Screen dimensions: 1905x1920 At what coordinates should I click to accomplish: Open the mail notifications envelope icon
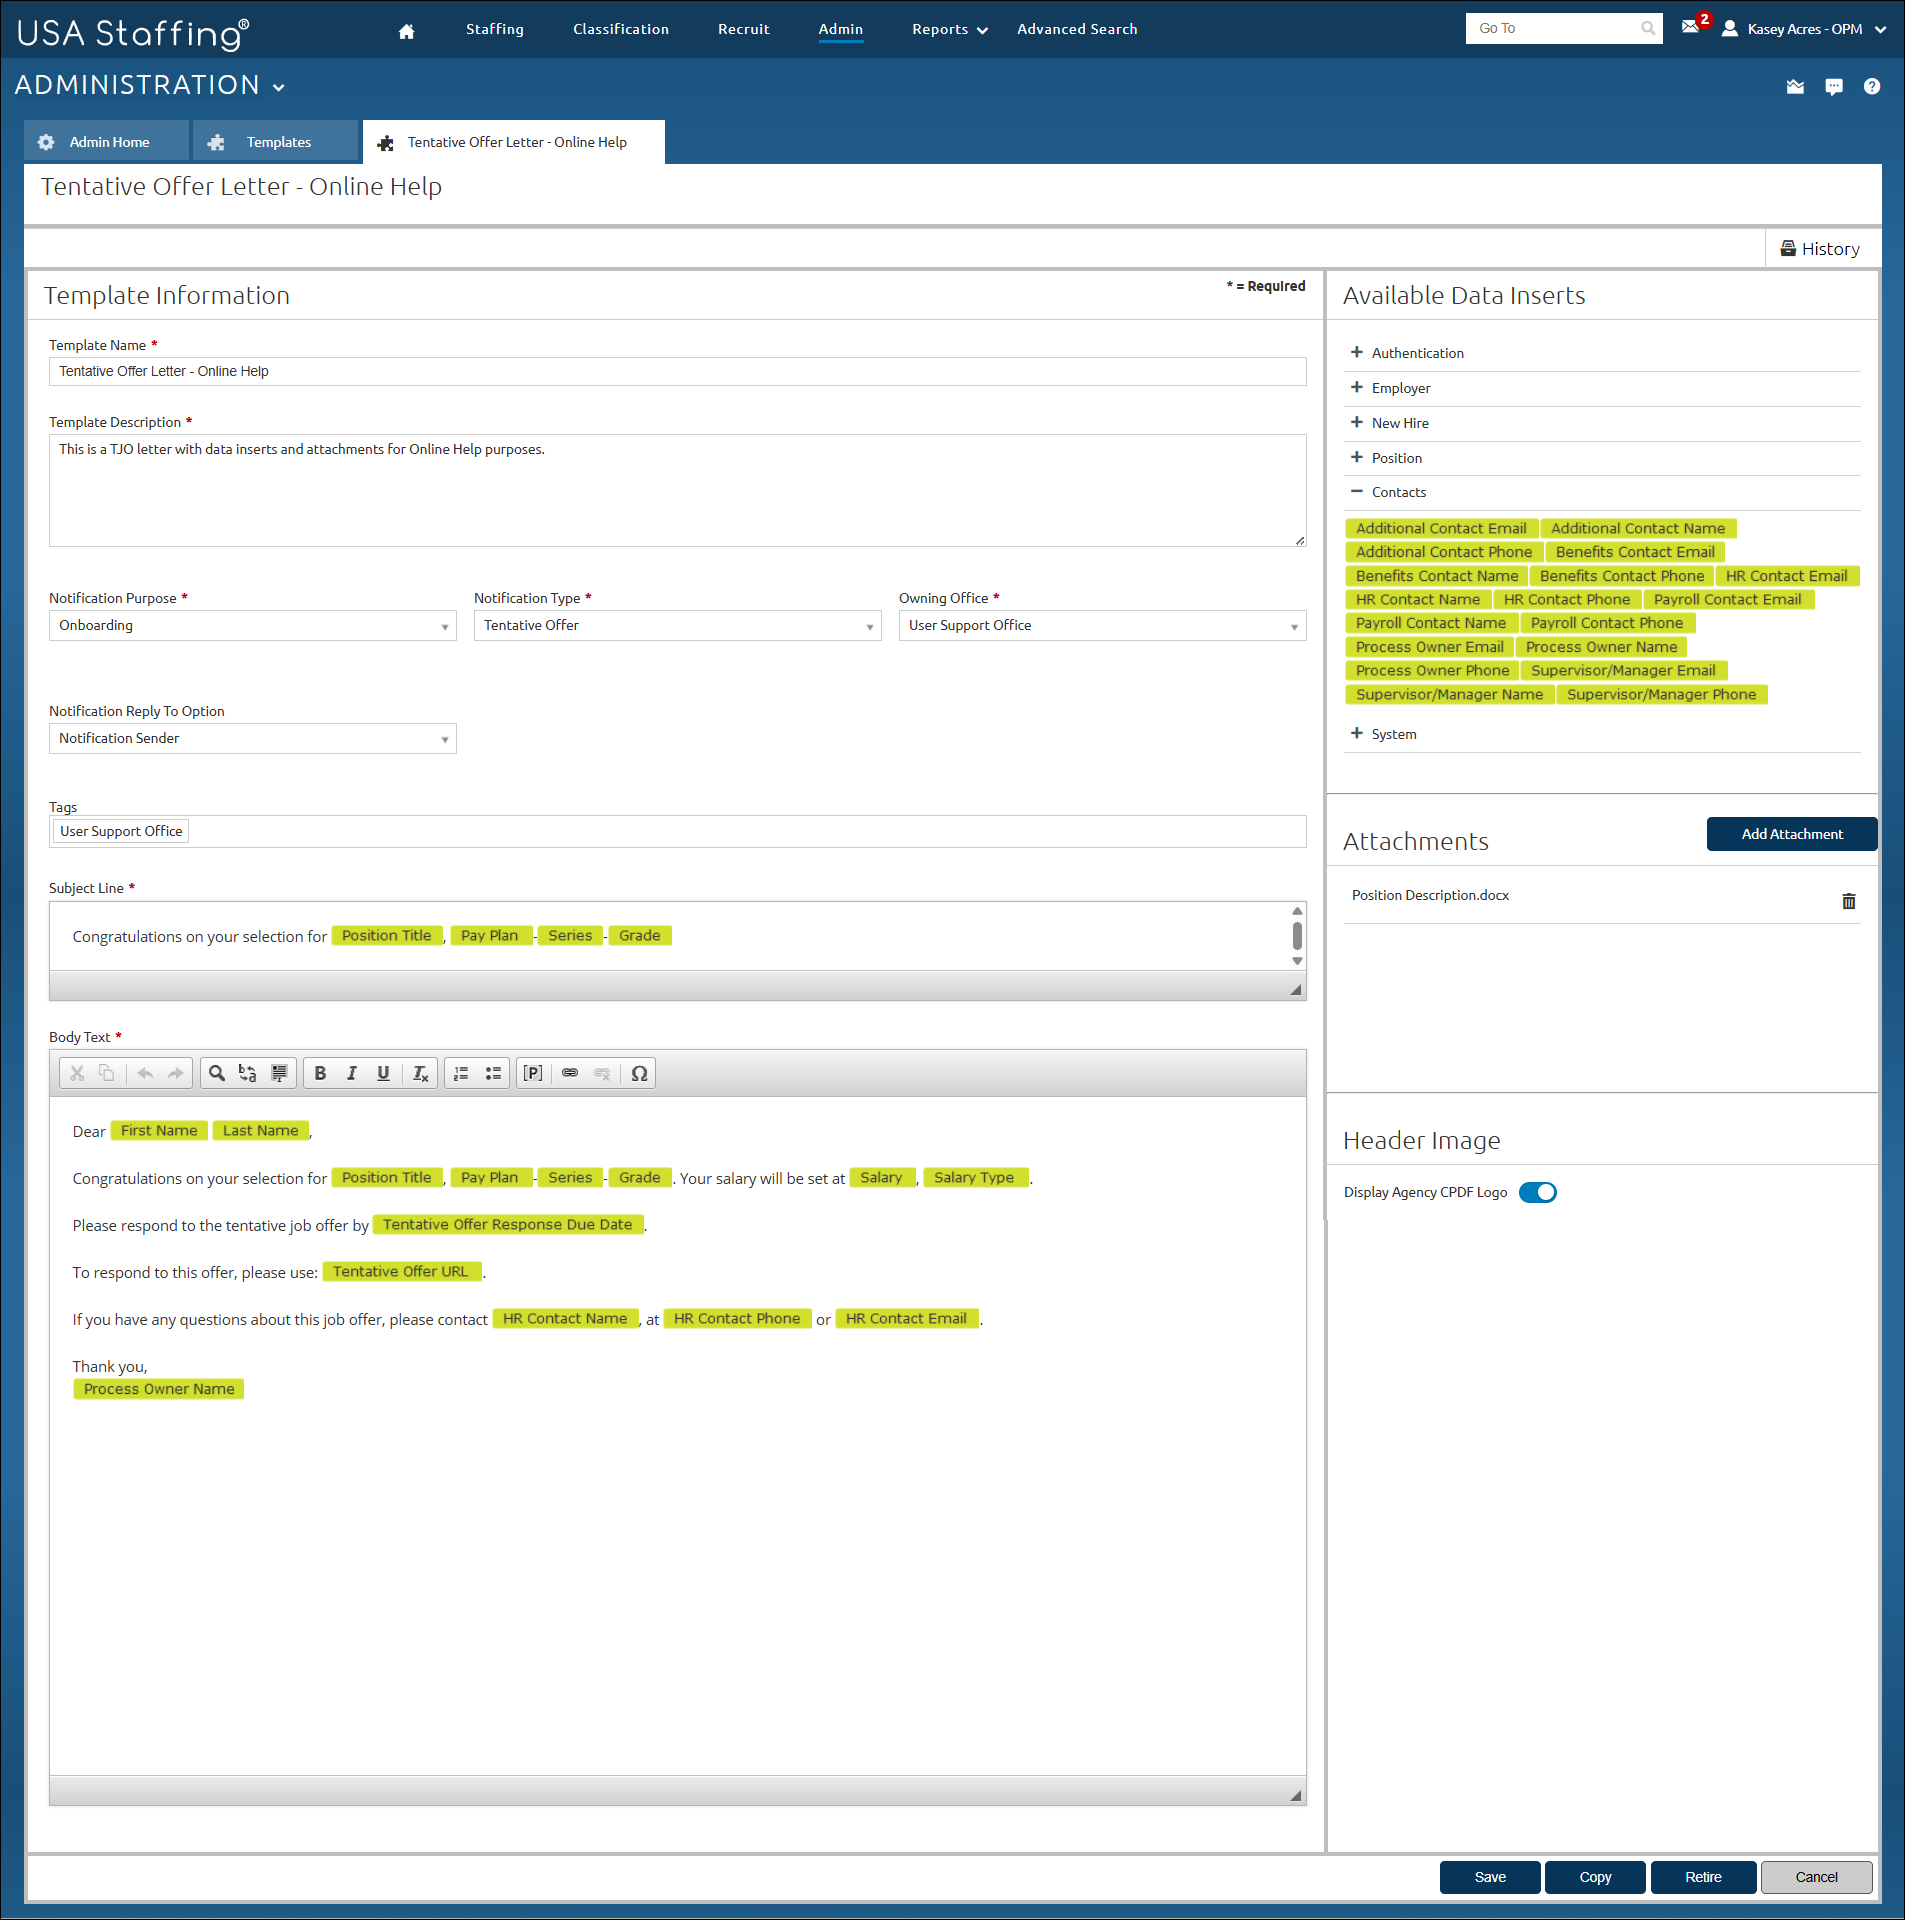click(x=1690, y=28)
